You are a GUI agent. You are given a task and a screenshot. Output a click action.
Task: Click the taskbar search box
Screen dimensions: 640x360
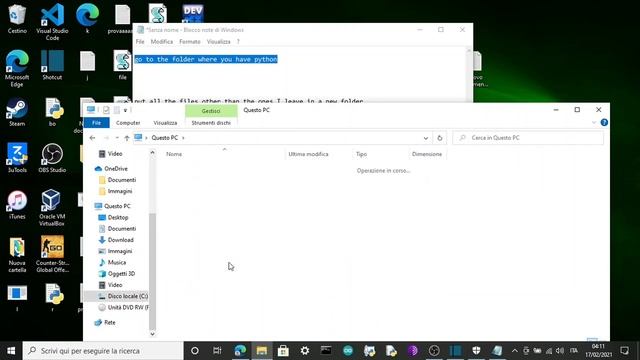click(103, 351)
